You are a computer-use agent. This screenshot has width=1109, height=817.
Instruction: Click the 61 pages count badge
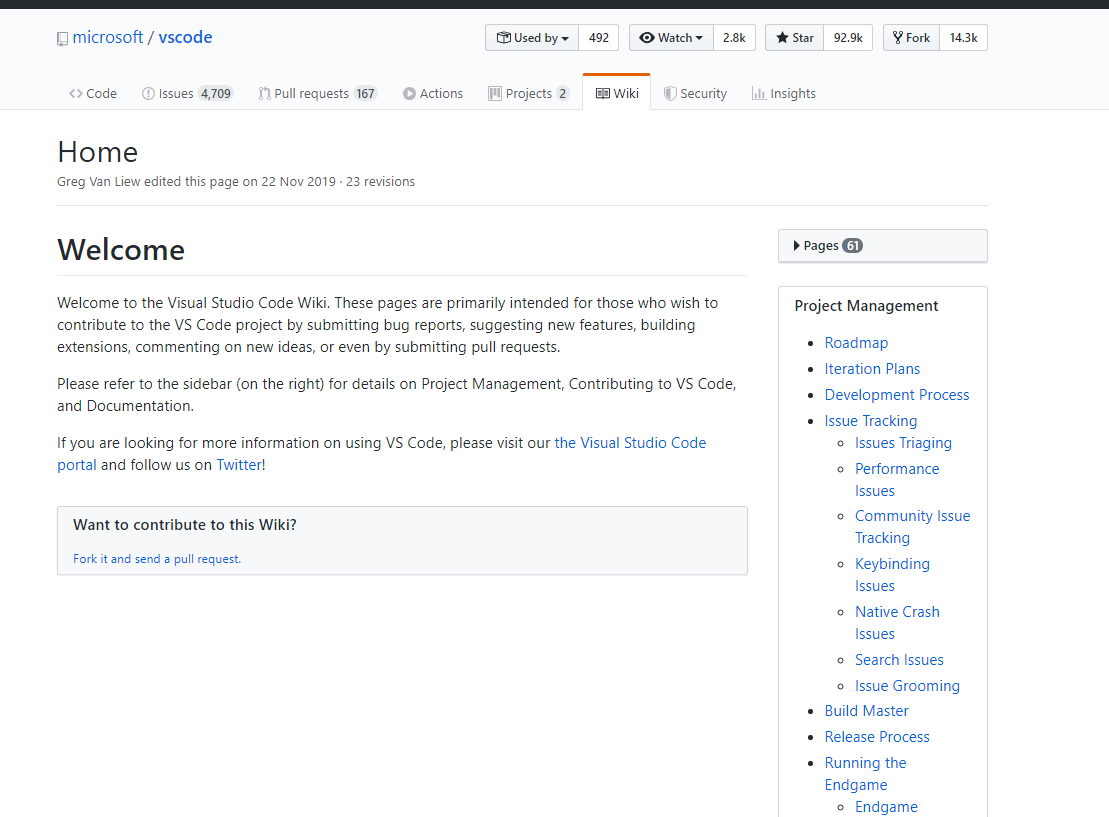coord(852,245)
